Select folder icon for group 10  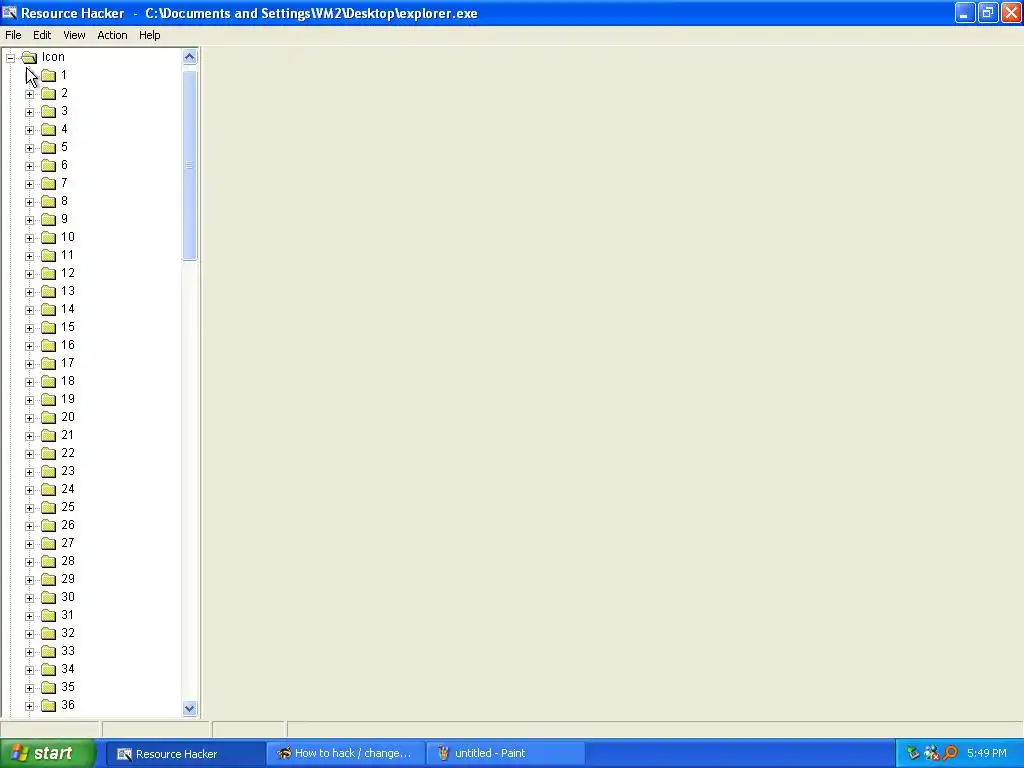tap(48, 238)
